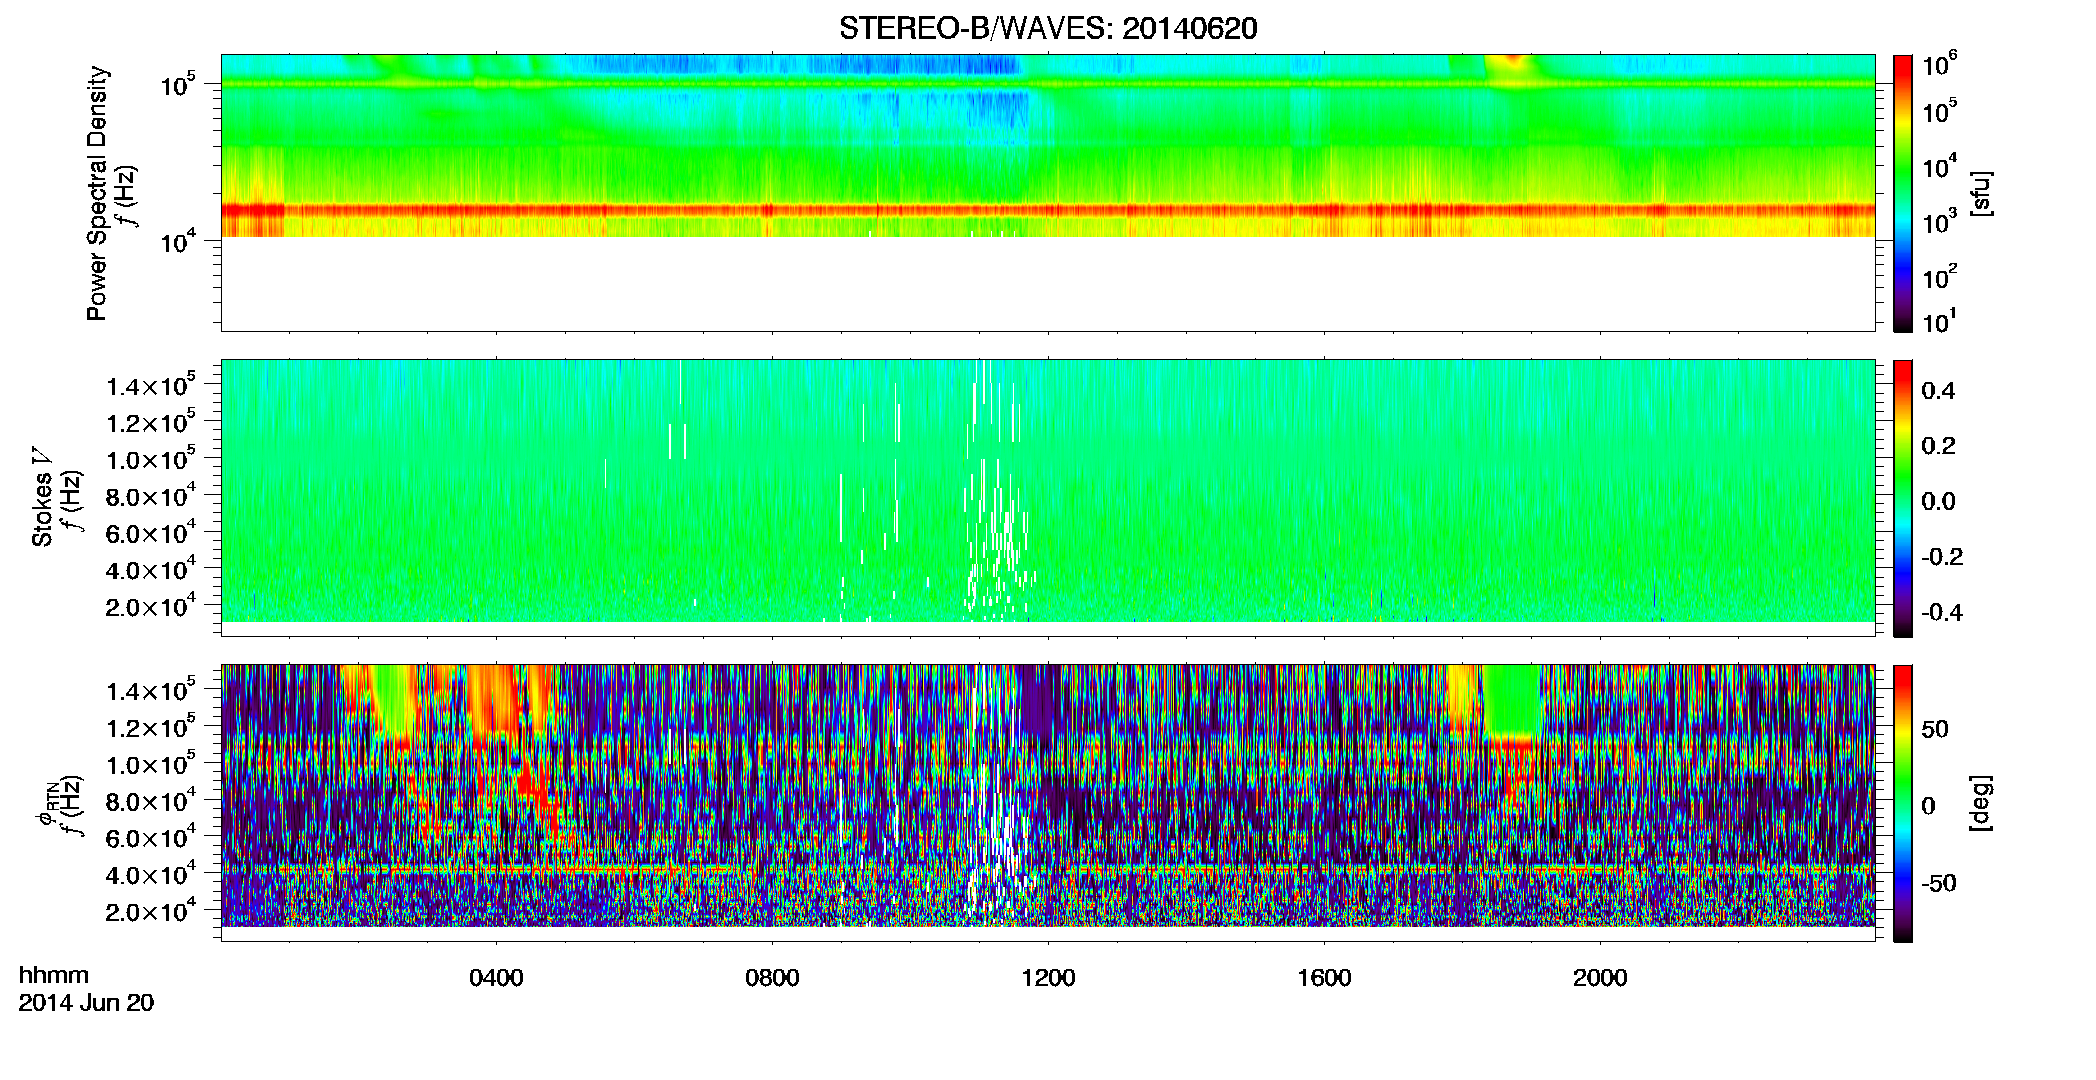The width and height of the screenshot is (2096, 1080).
Task: Select the 1600 time tick label
Action: [1324, 978]
